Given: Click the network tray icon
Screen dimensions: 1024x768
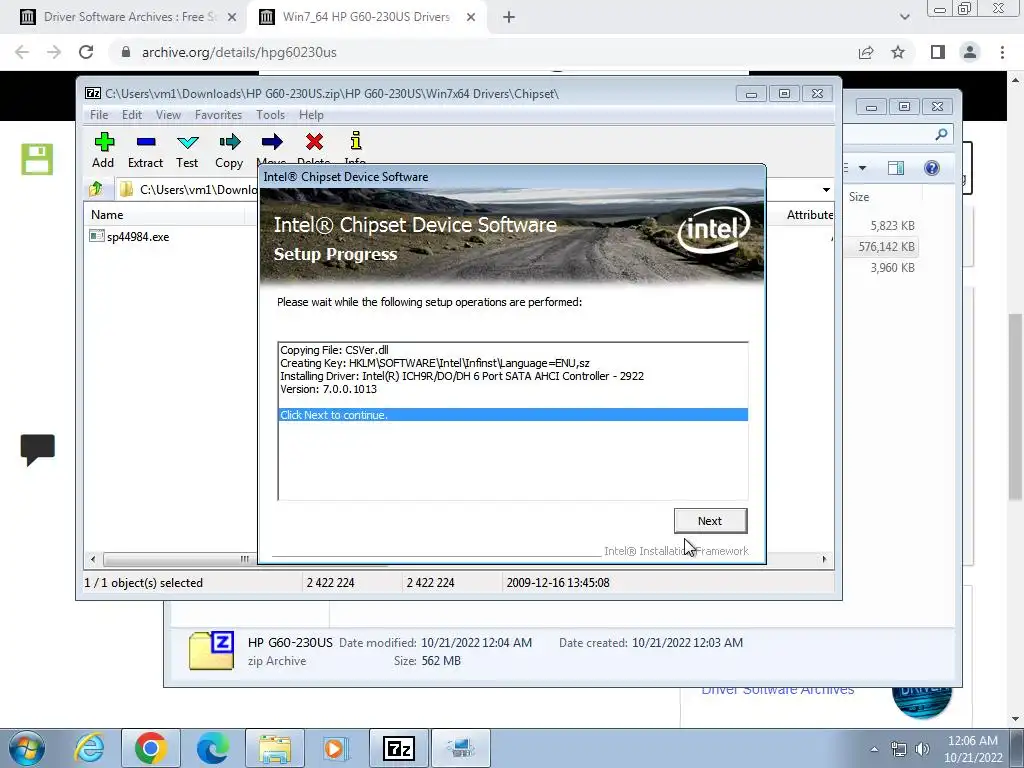Looking at the screenshot, I should (899, 749).
